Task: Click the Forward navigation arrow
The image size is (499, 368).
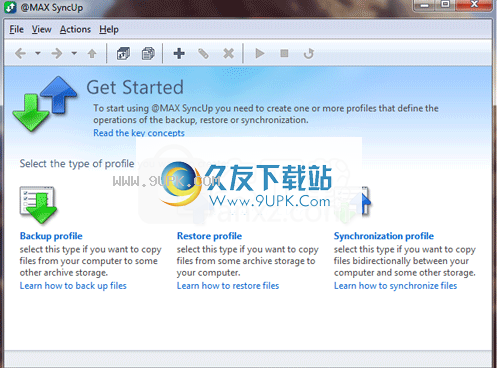Action: pos(57,53)
